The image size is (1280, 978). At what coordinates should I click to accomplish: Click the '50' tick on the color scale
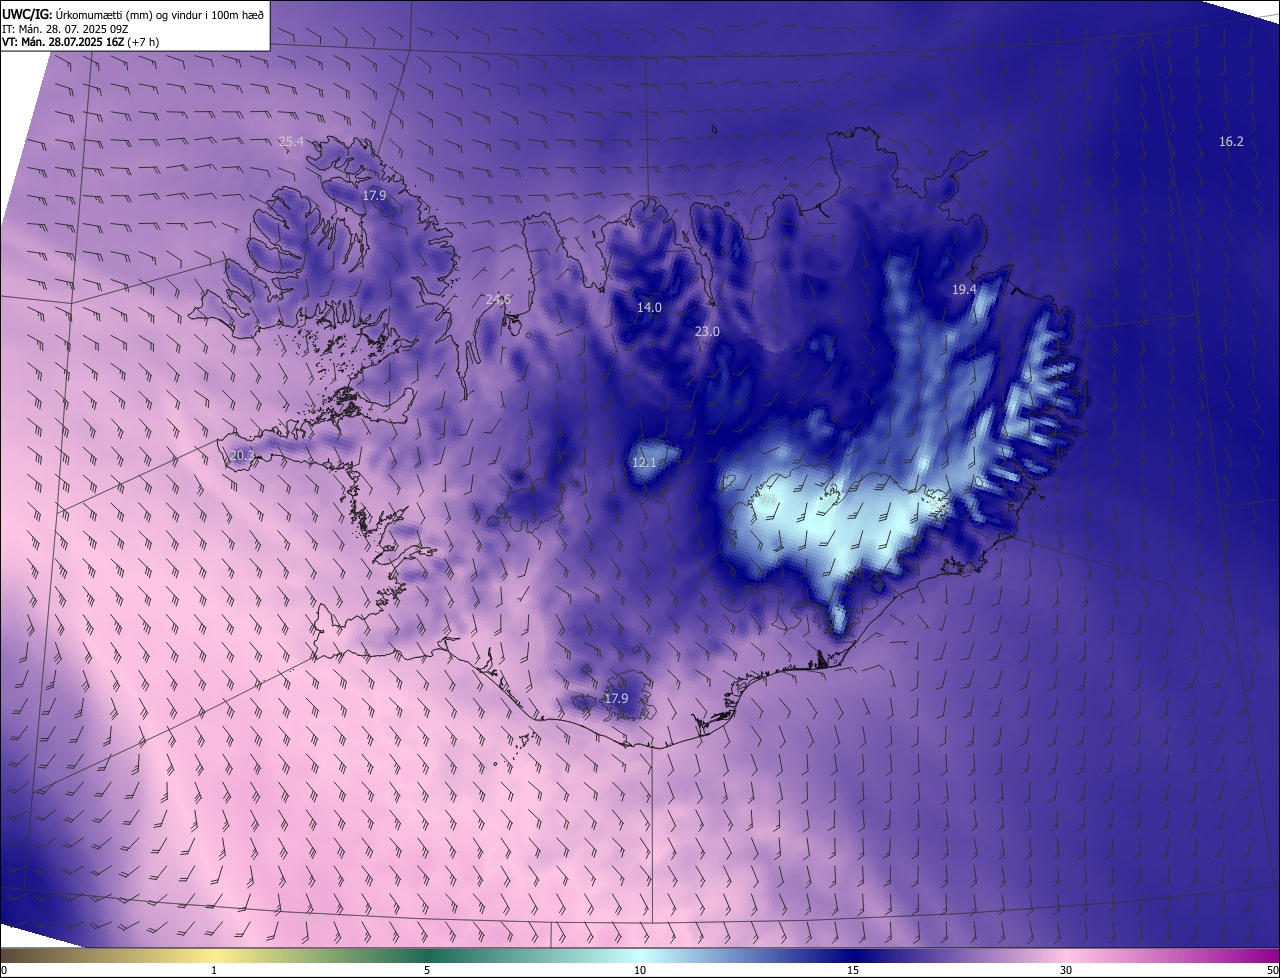click(x=1272, y=970)
